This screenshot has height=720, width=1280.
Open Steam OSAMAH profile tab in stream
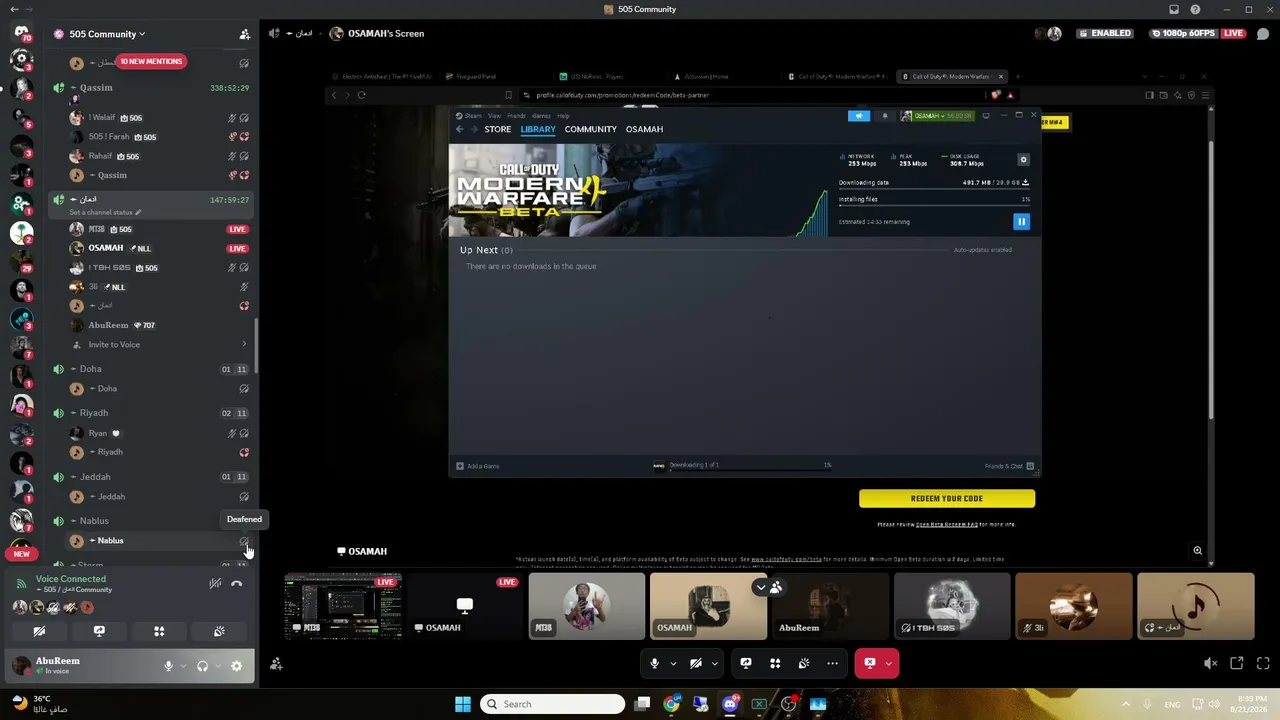[x=644, y=129]
